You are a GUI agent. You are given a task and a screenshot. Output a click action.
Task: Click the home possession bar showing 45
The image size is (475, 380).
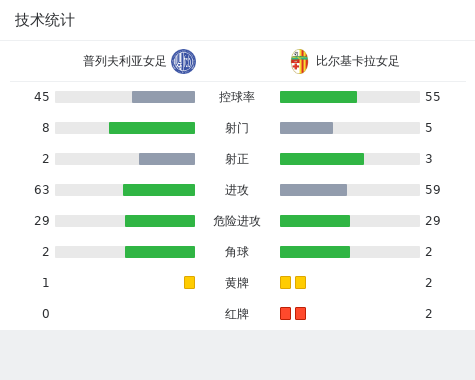[x=125, y=97]
